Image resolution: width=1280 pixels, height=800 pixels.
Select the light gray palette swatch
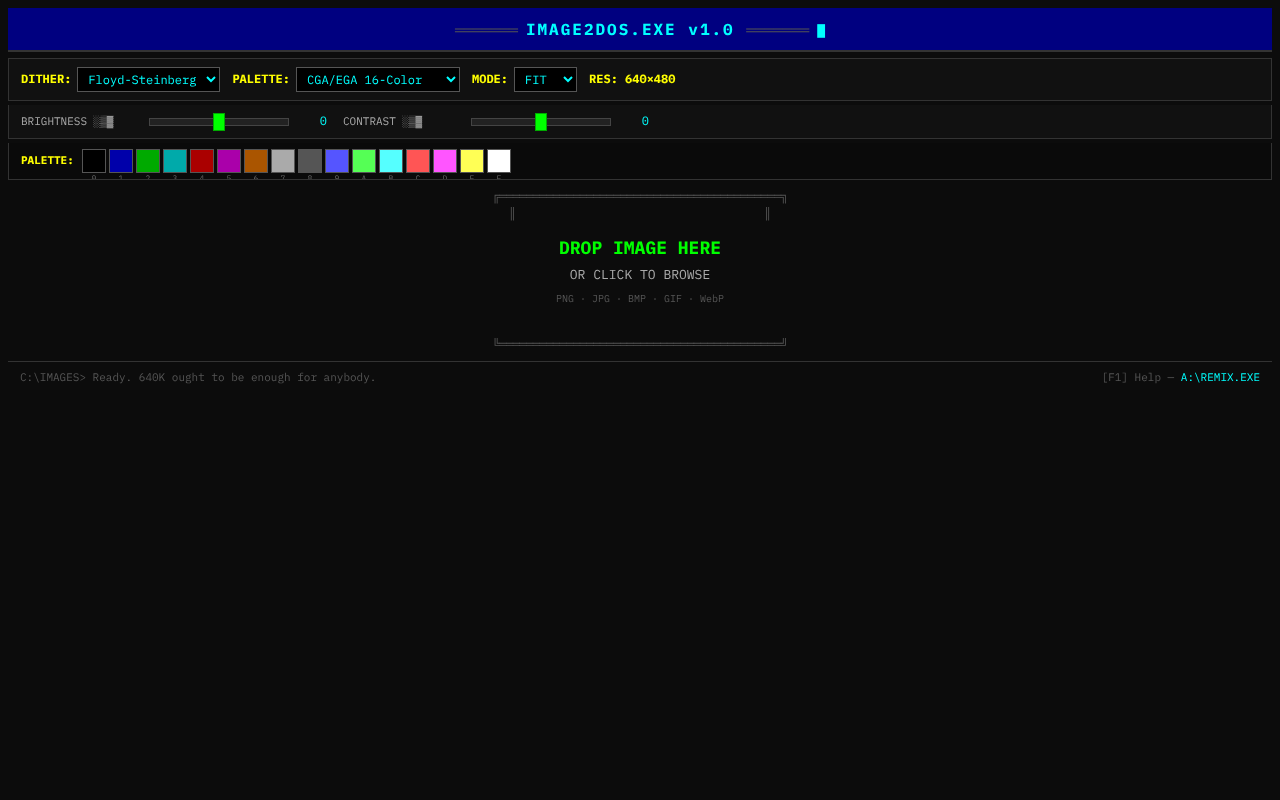pyautogui.click(x=283, y=161)
